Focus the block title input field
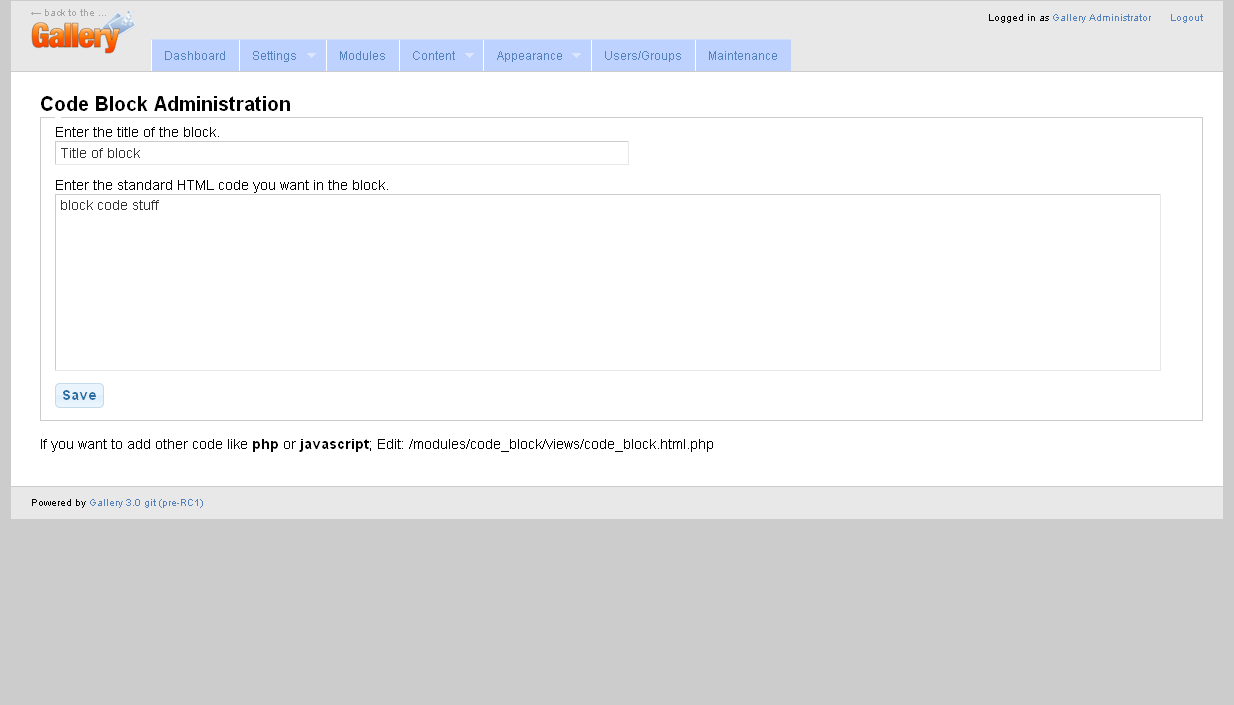The image size is (1234, 705). 342,153
